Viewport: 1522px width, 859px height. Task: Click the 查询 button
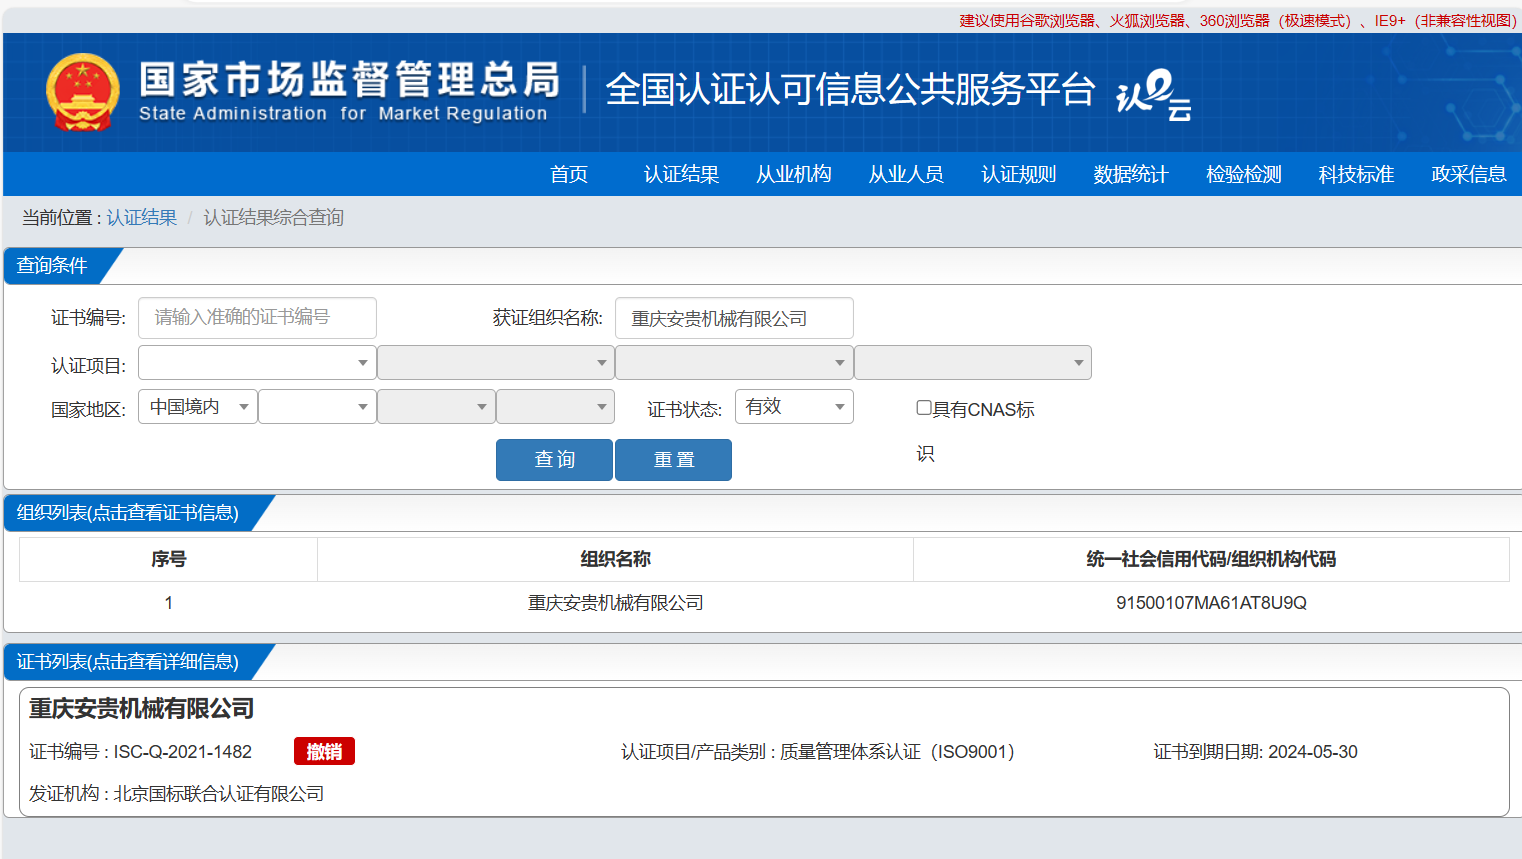pyautogui.click(x=554, y=460)
